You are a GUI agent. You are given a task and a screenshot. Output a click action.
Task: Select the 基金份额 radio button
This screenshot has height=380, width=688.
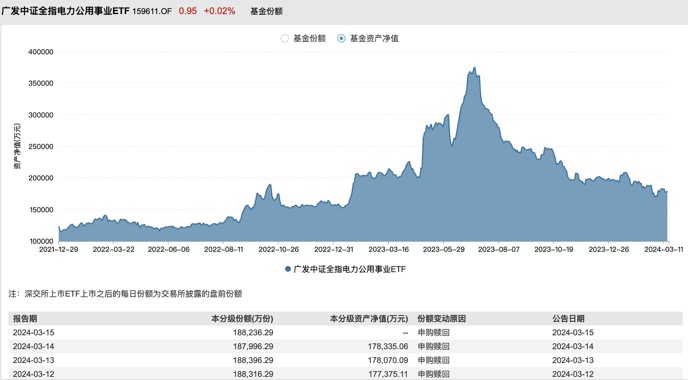(x=285, y=39)
